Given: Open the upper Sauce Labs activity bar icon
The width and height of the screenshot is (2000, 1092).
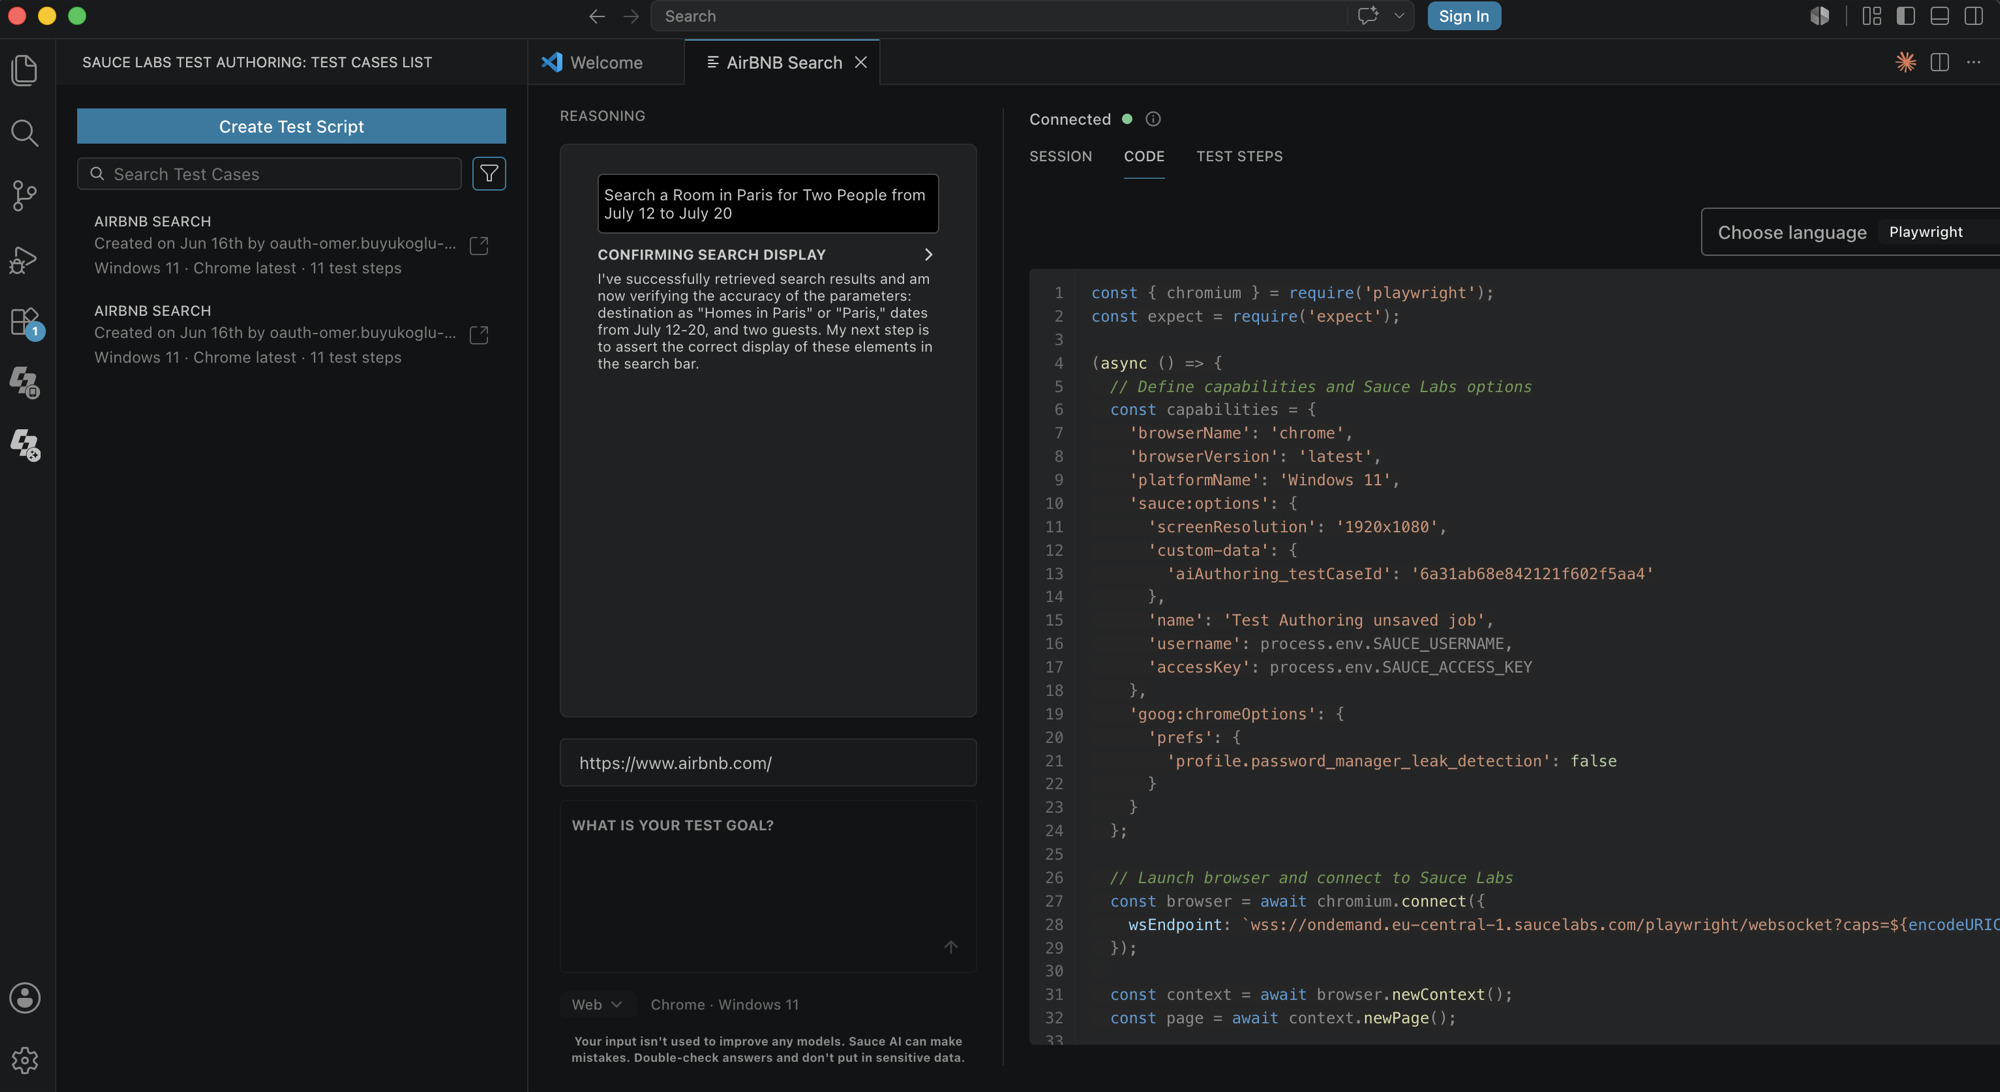Looking at the screenshot, I should [25, 382].
